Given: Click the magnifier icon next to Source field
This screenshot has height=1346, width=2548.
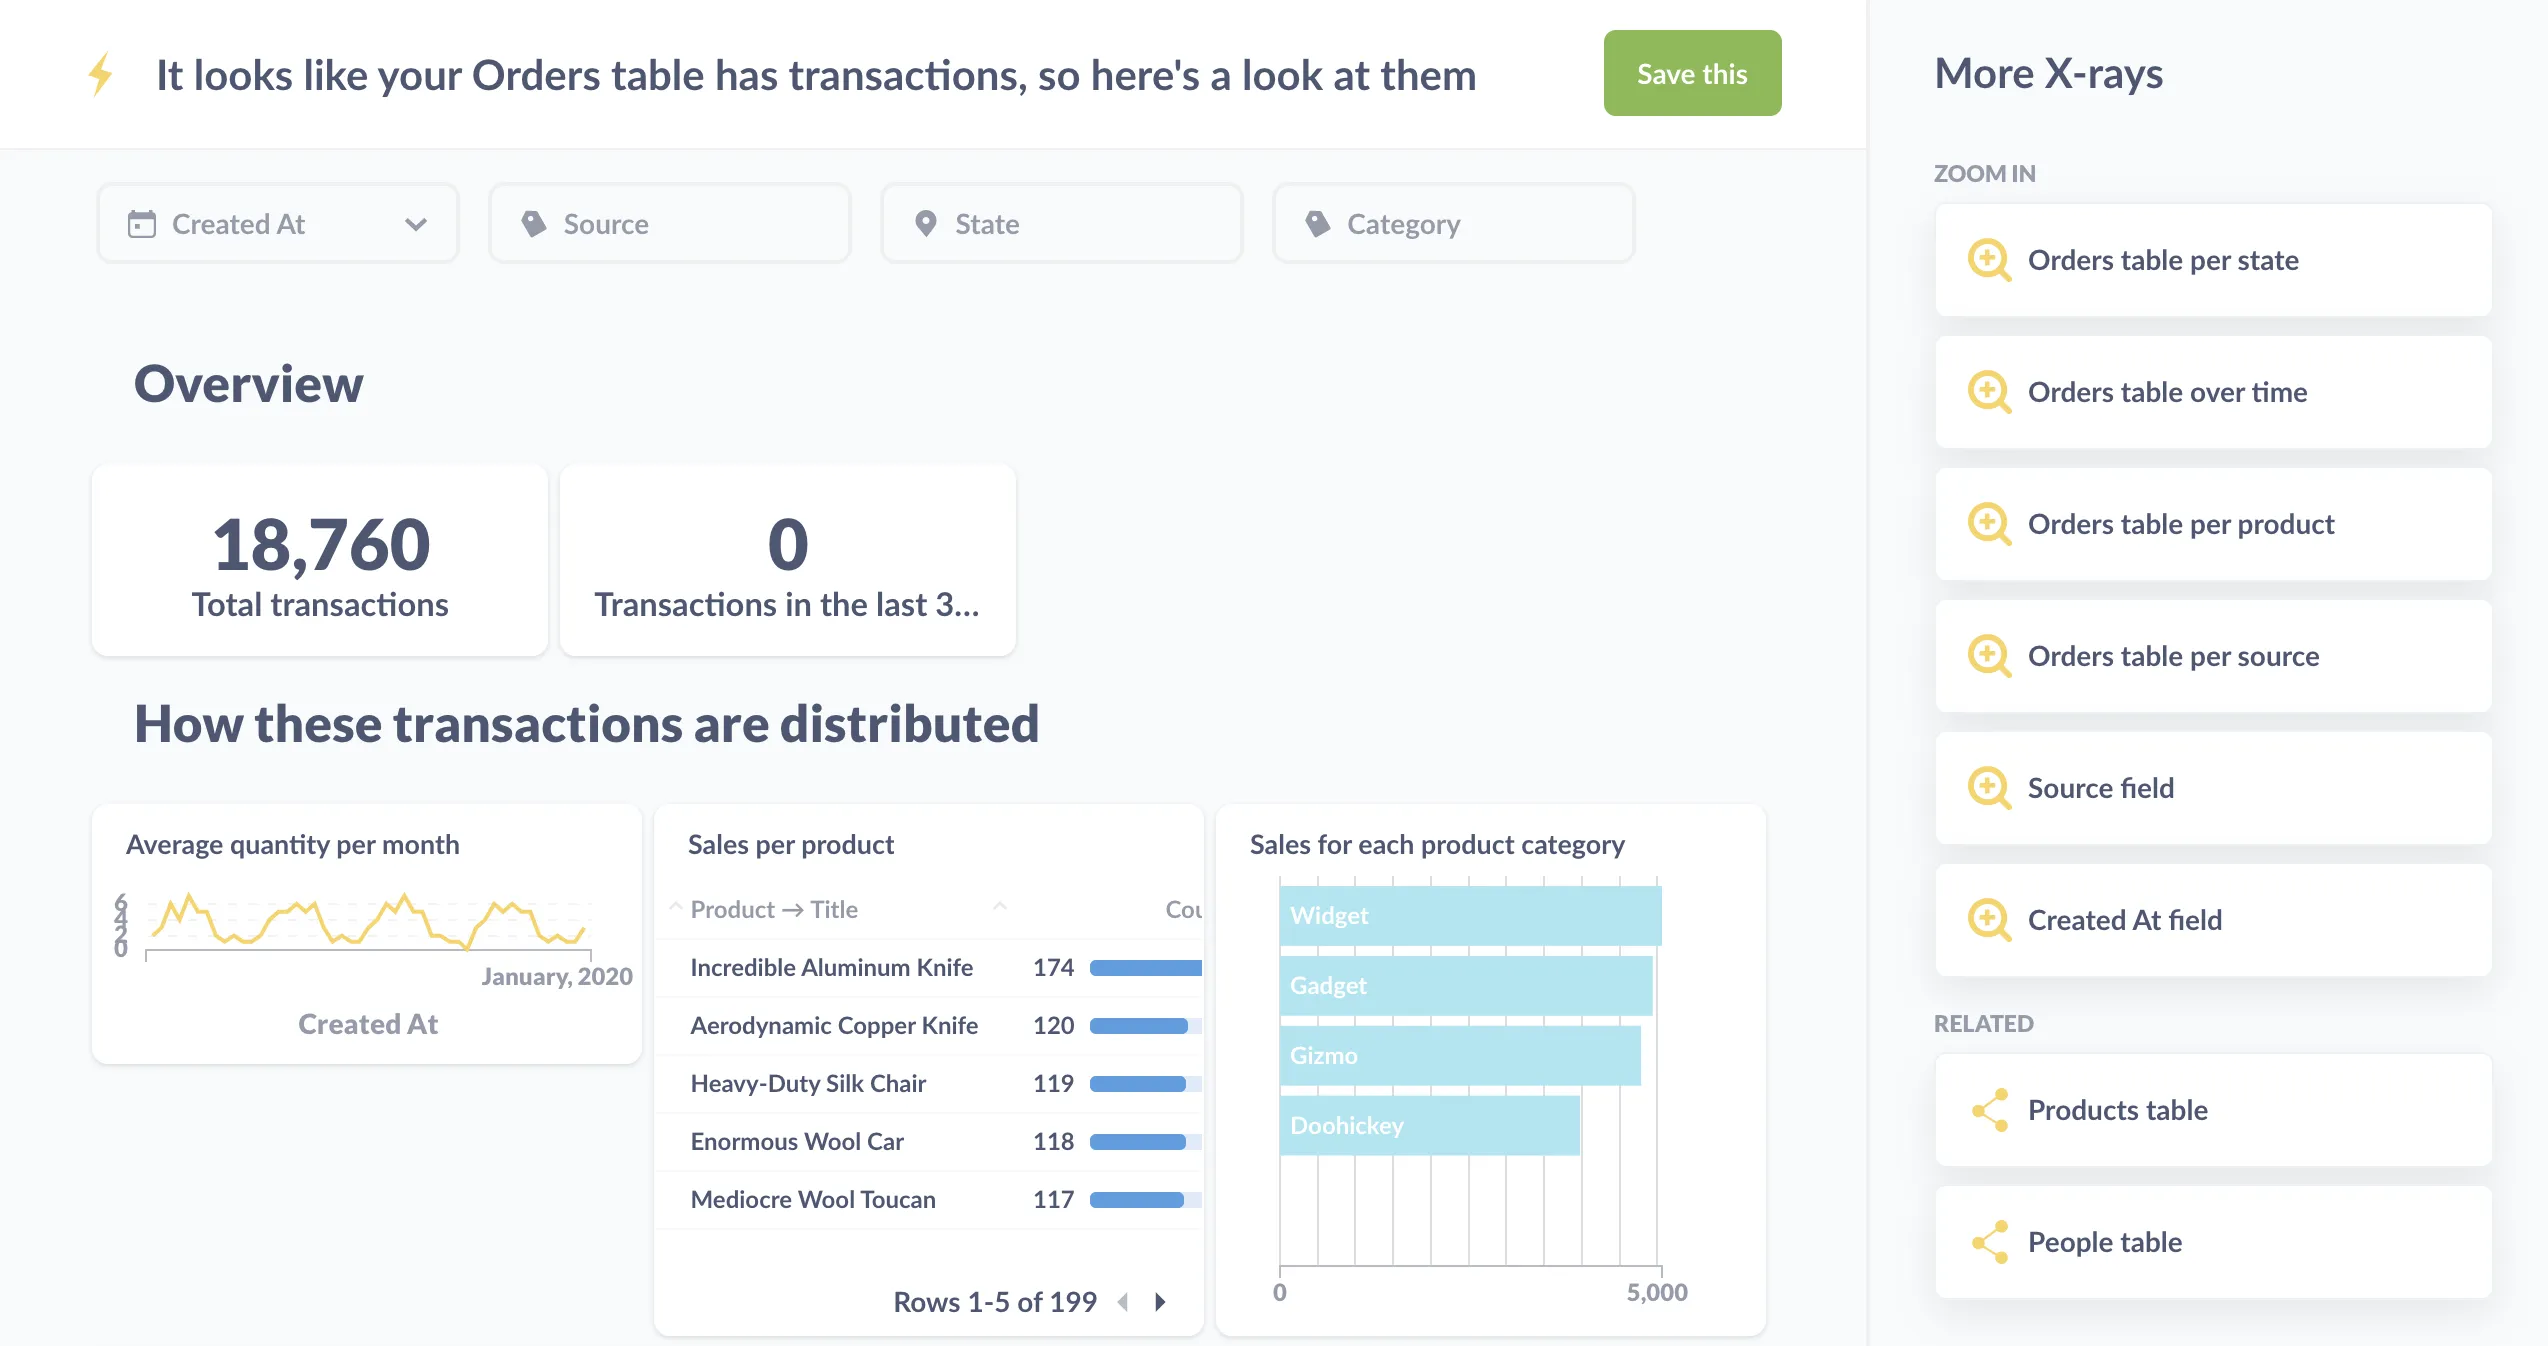Looking at the screenshot, I should 1989,789.
